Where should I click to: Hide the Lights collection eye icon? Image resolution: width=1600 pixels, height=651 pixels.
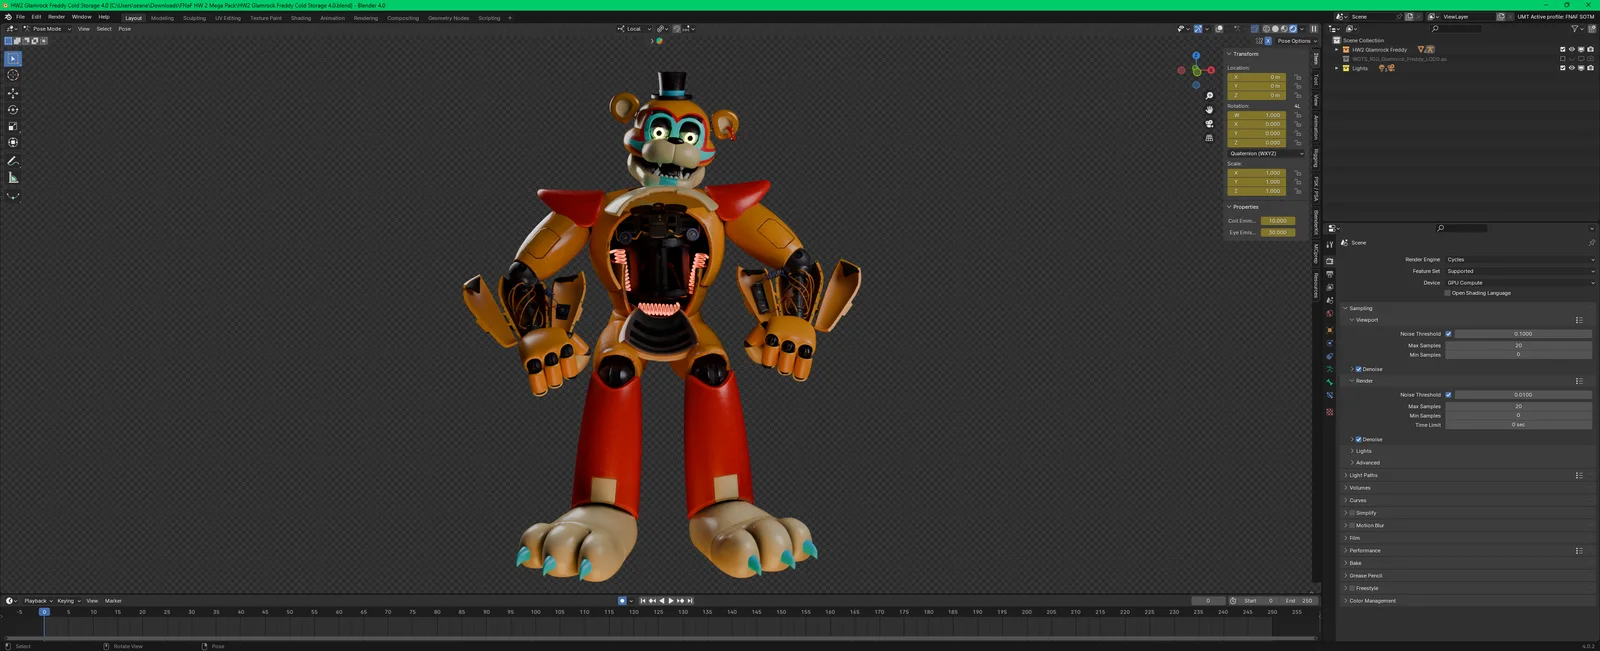(x=1572, y=68)
